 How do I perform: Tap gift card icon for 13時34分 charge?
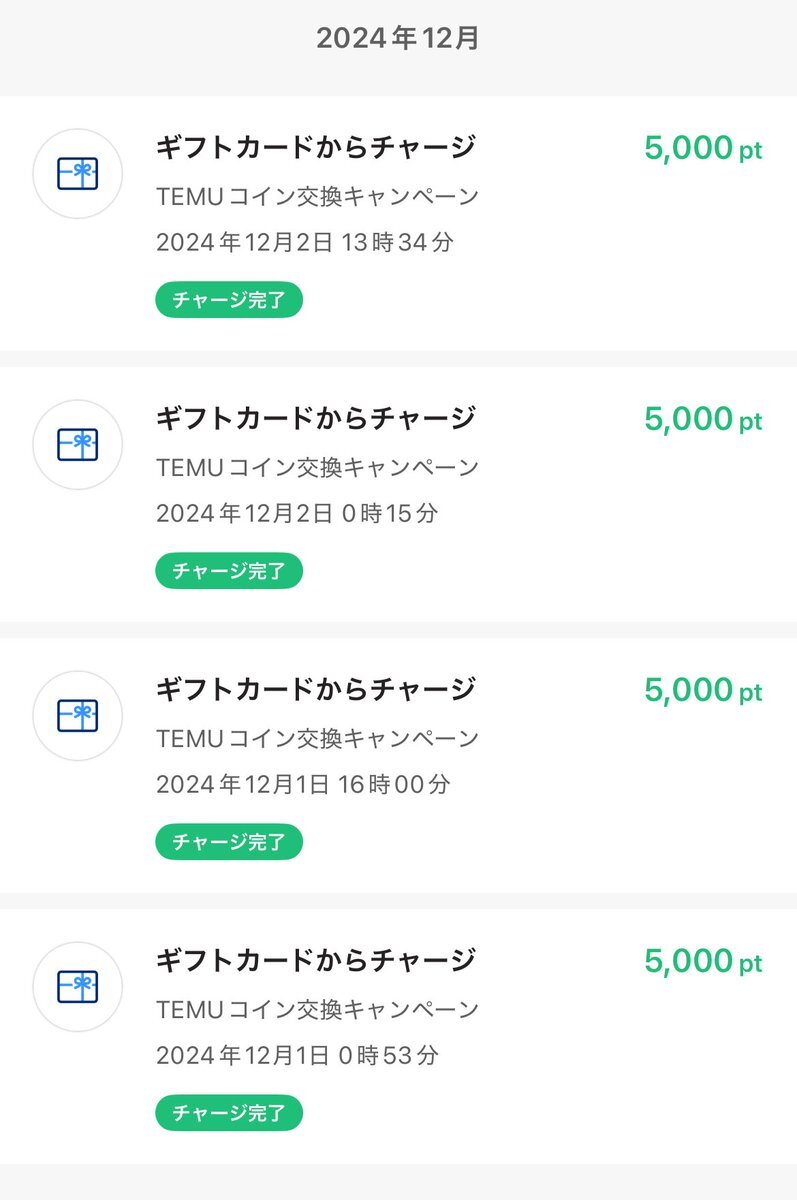coord(78,174)
